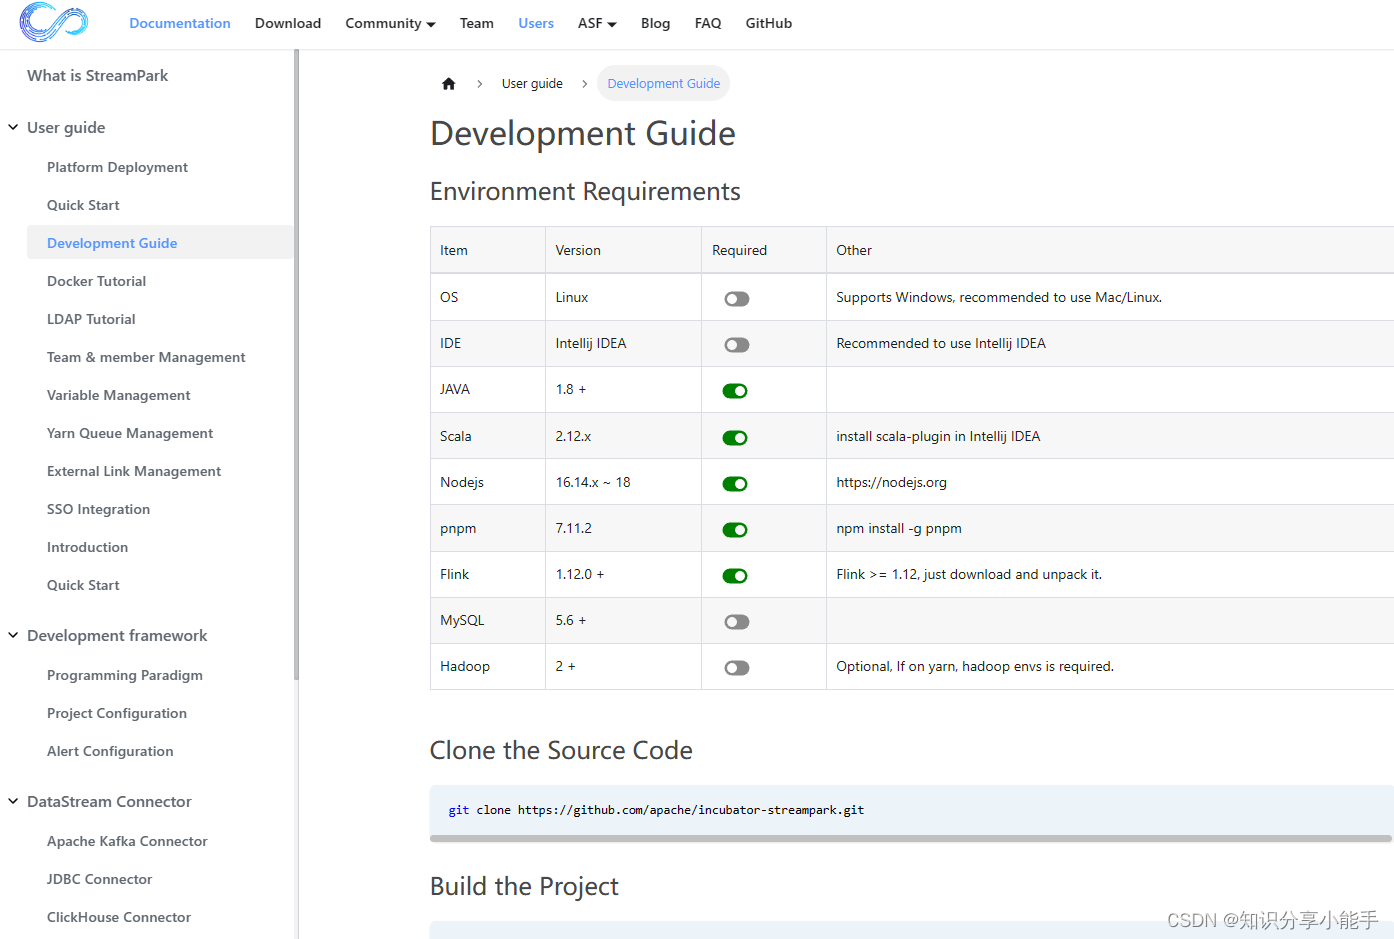
Task: Click the git clone code block scrollbar
Action: click(x=911, y=839)
